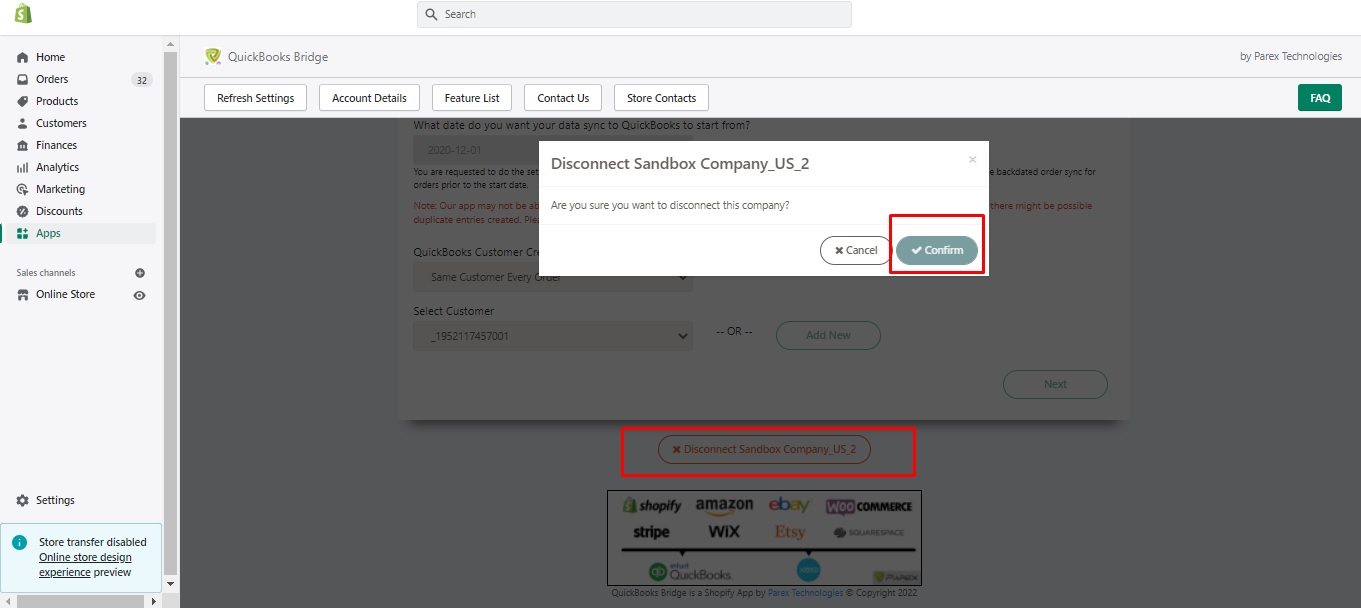Click the search magnifier icon

tap(431, 14)
